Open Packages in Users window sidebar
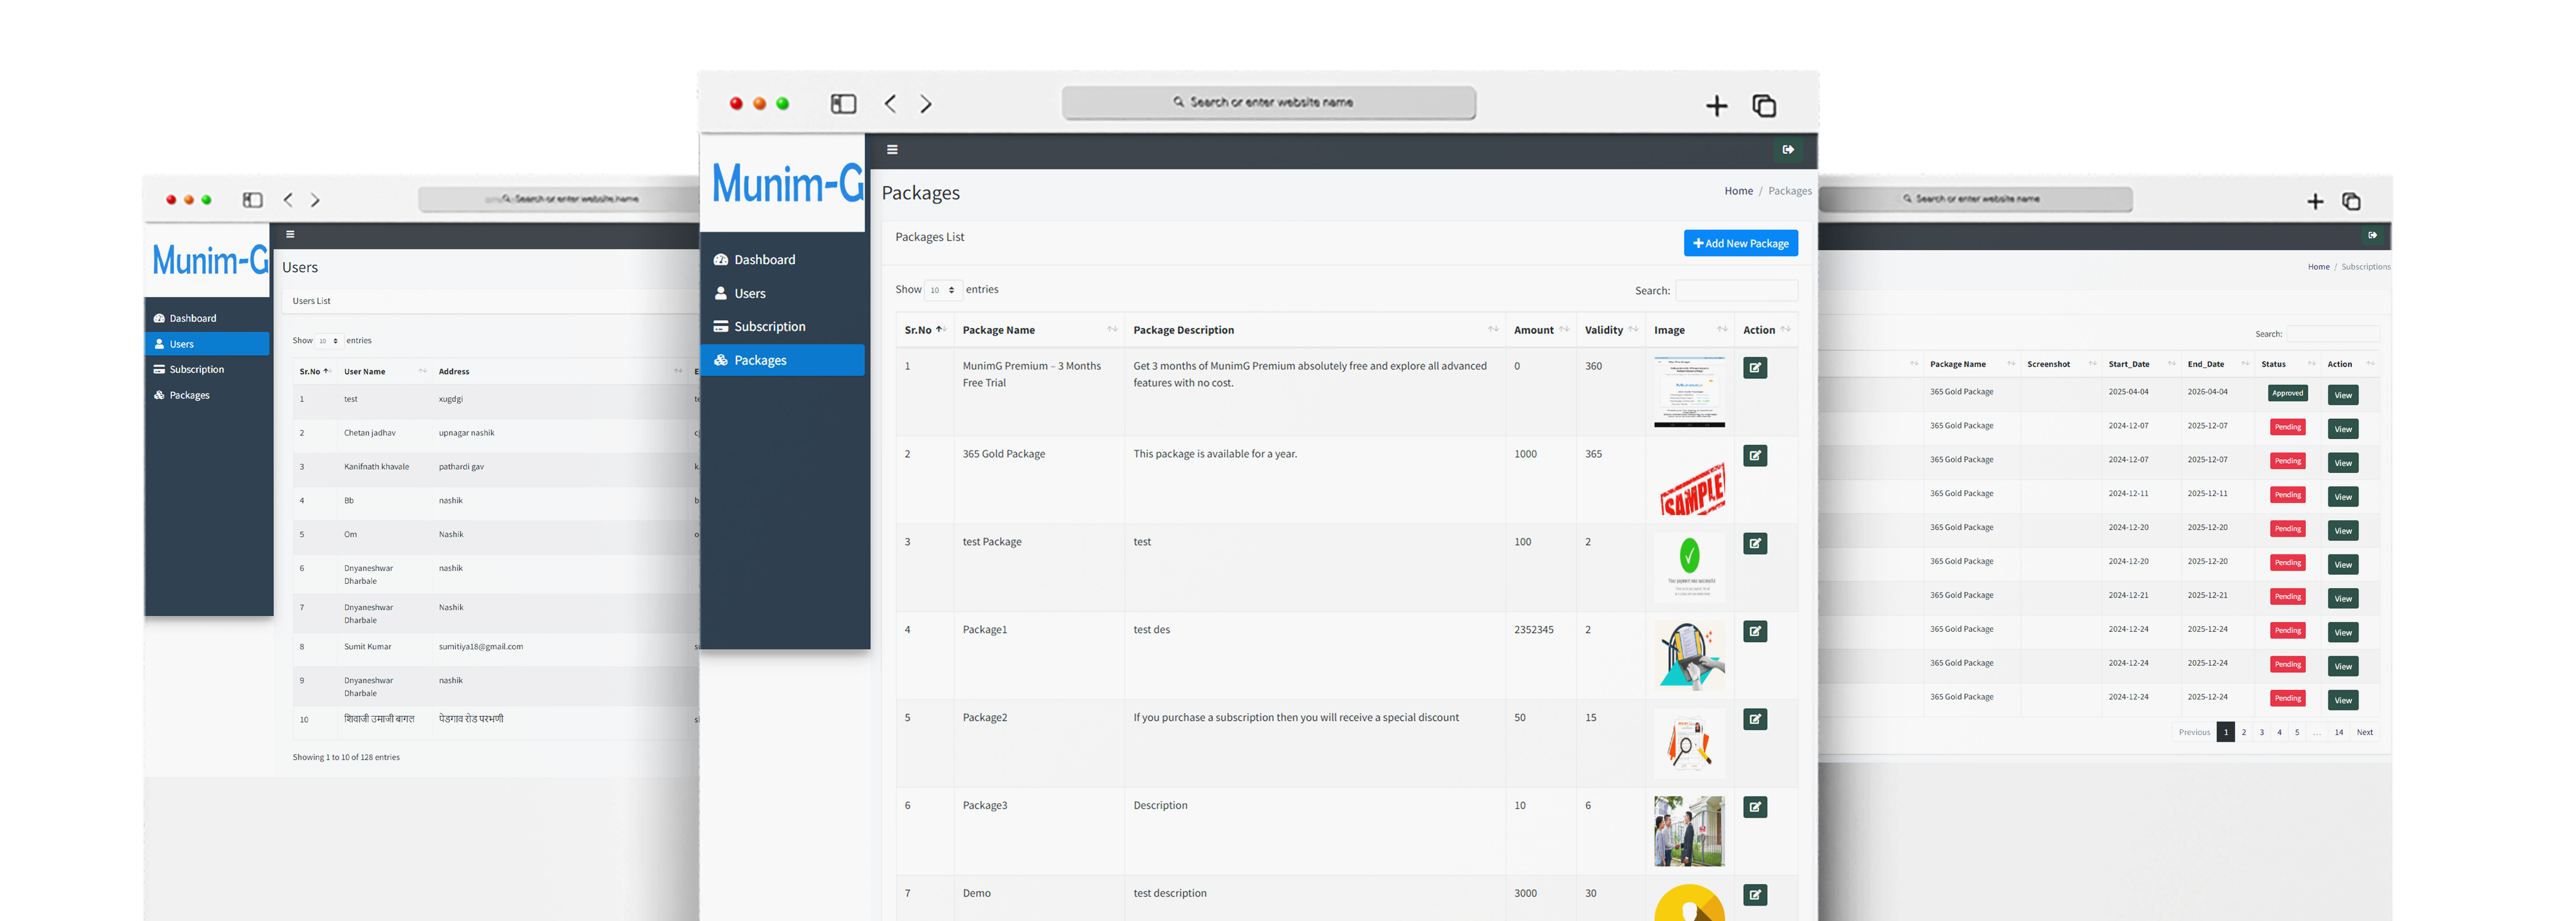Viewport: 2576px width, 921px height. (208, 396)
